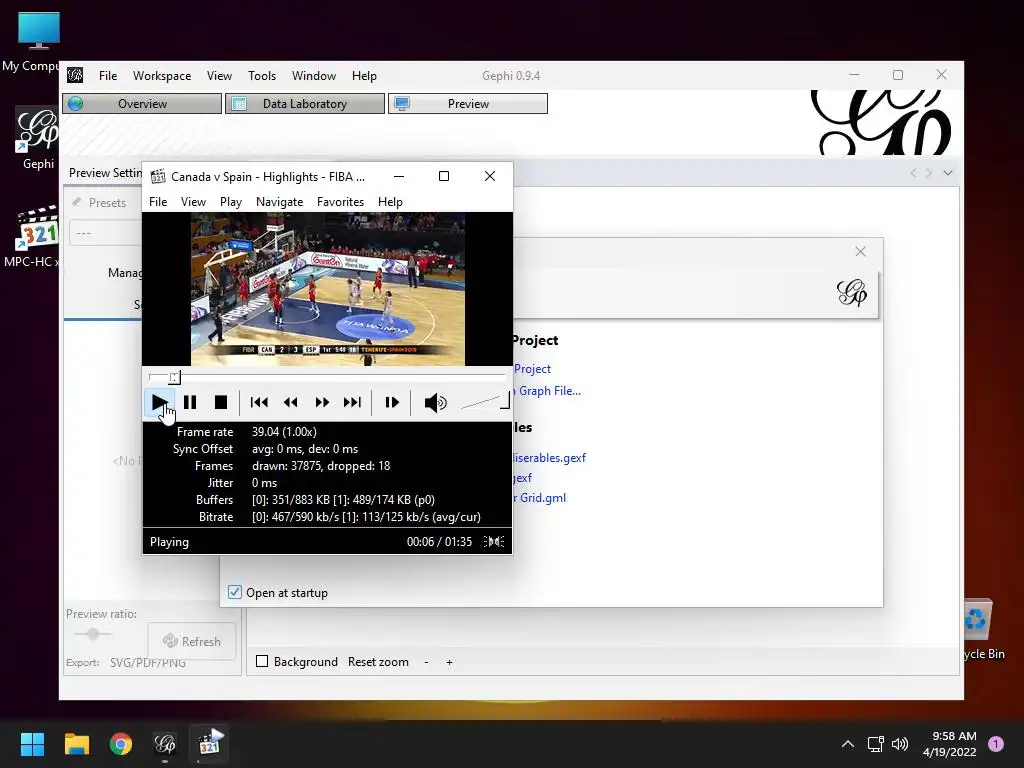Click the basketball video frame in MPC-HC
The width and height of the screenshot is (1024, 768).
(328, 289)
